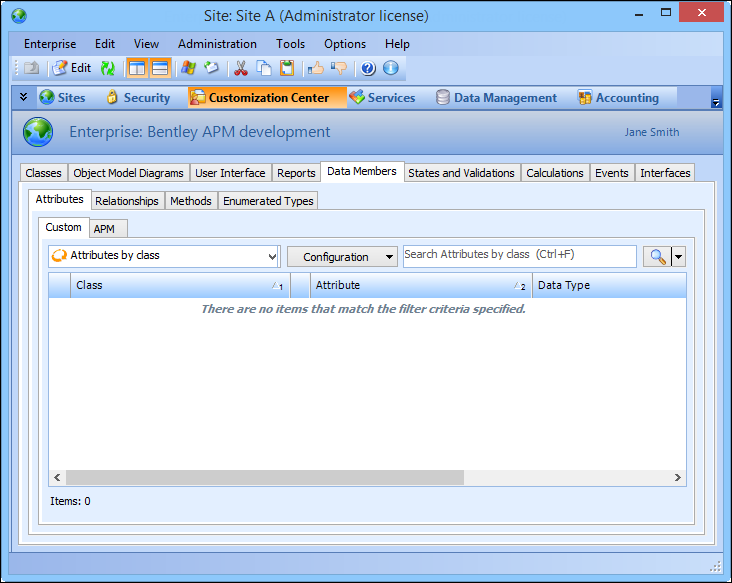The height and width of the screenshot is (583, 732).
Task: Click the Cut scissors icon
Action: click(241, 68)
